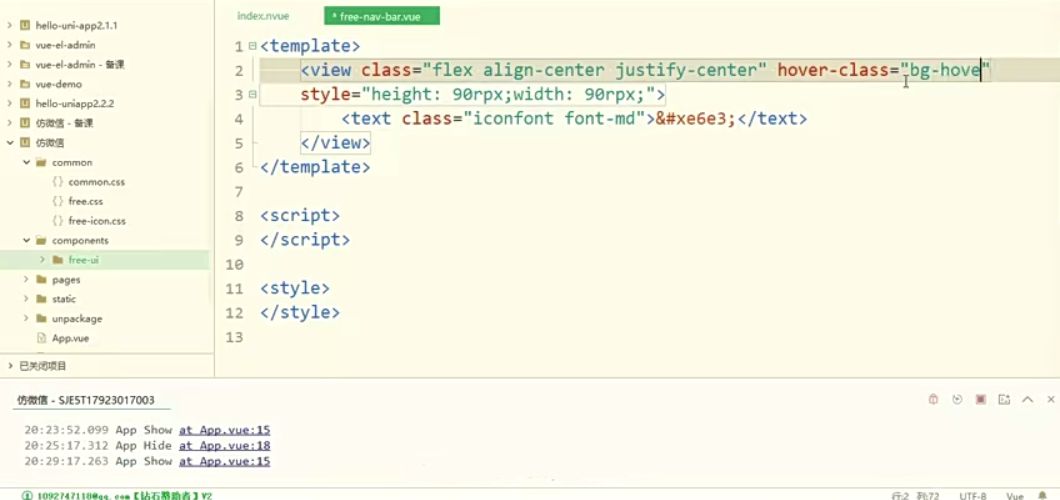This screenshot has width=1060, height=500.
Task: Stop the running app with the red square
Action: tap(981, 399)
